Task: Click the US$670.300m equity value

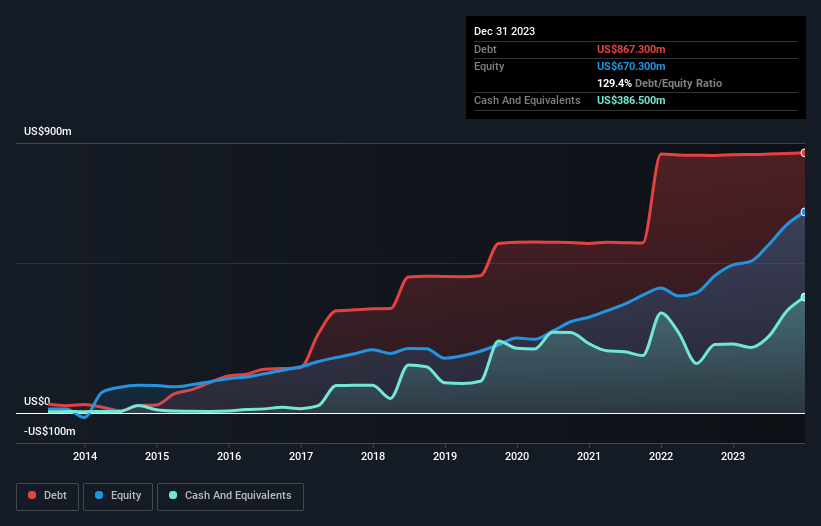Action: [631, 66]
